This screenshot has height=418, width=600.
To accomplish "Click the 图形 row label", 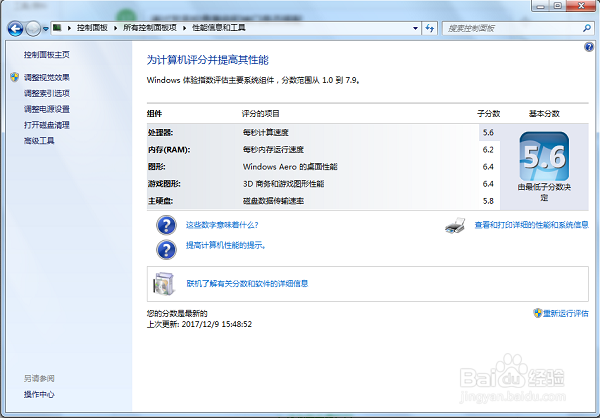I will pos(157,167).
